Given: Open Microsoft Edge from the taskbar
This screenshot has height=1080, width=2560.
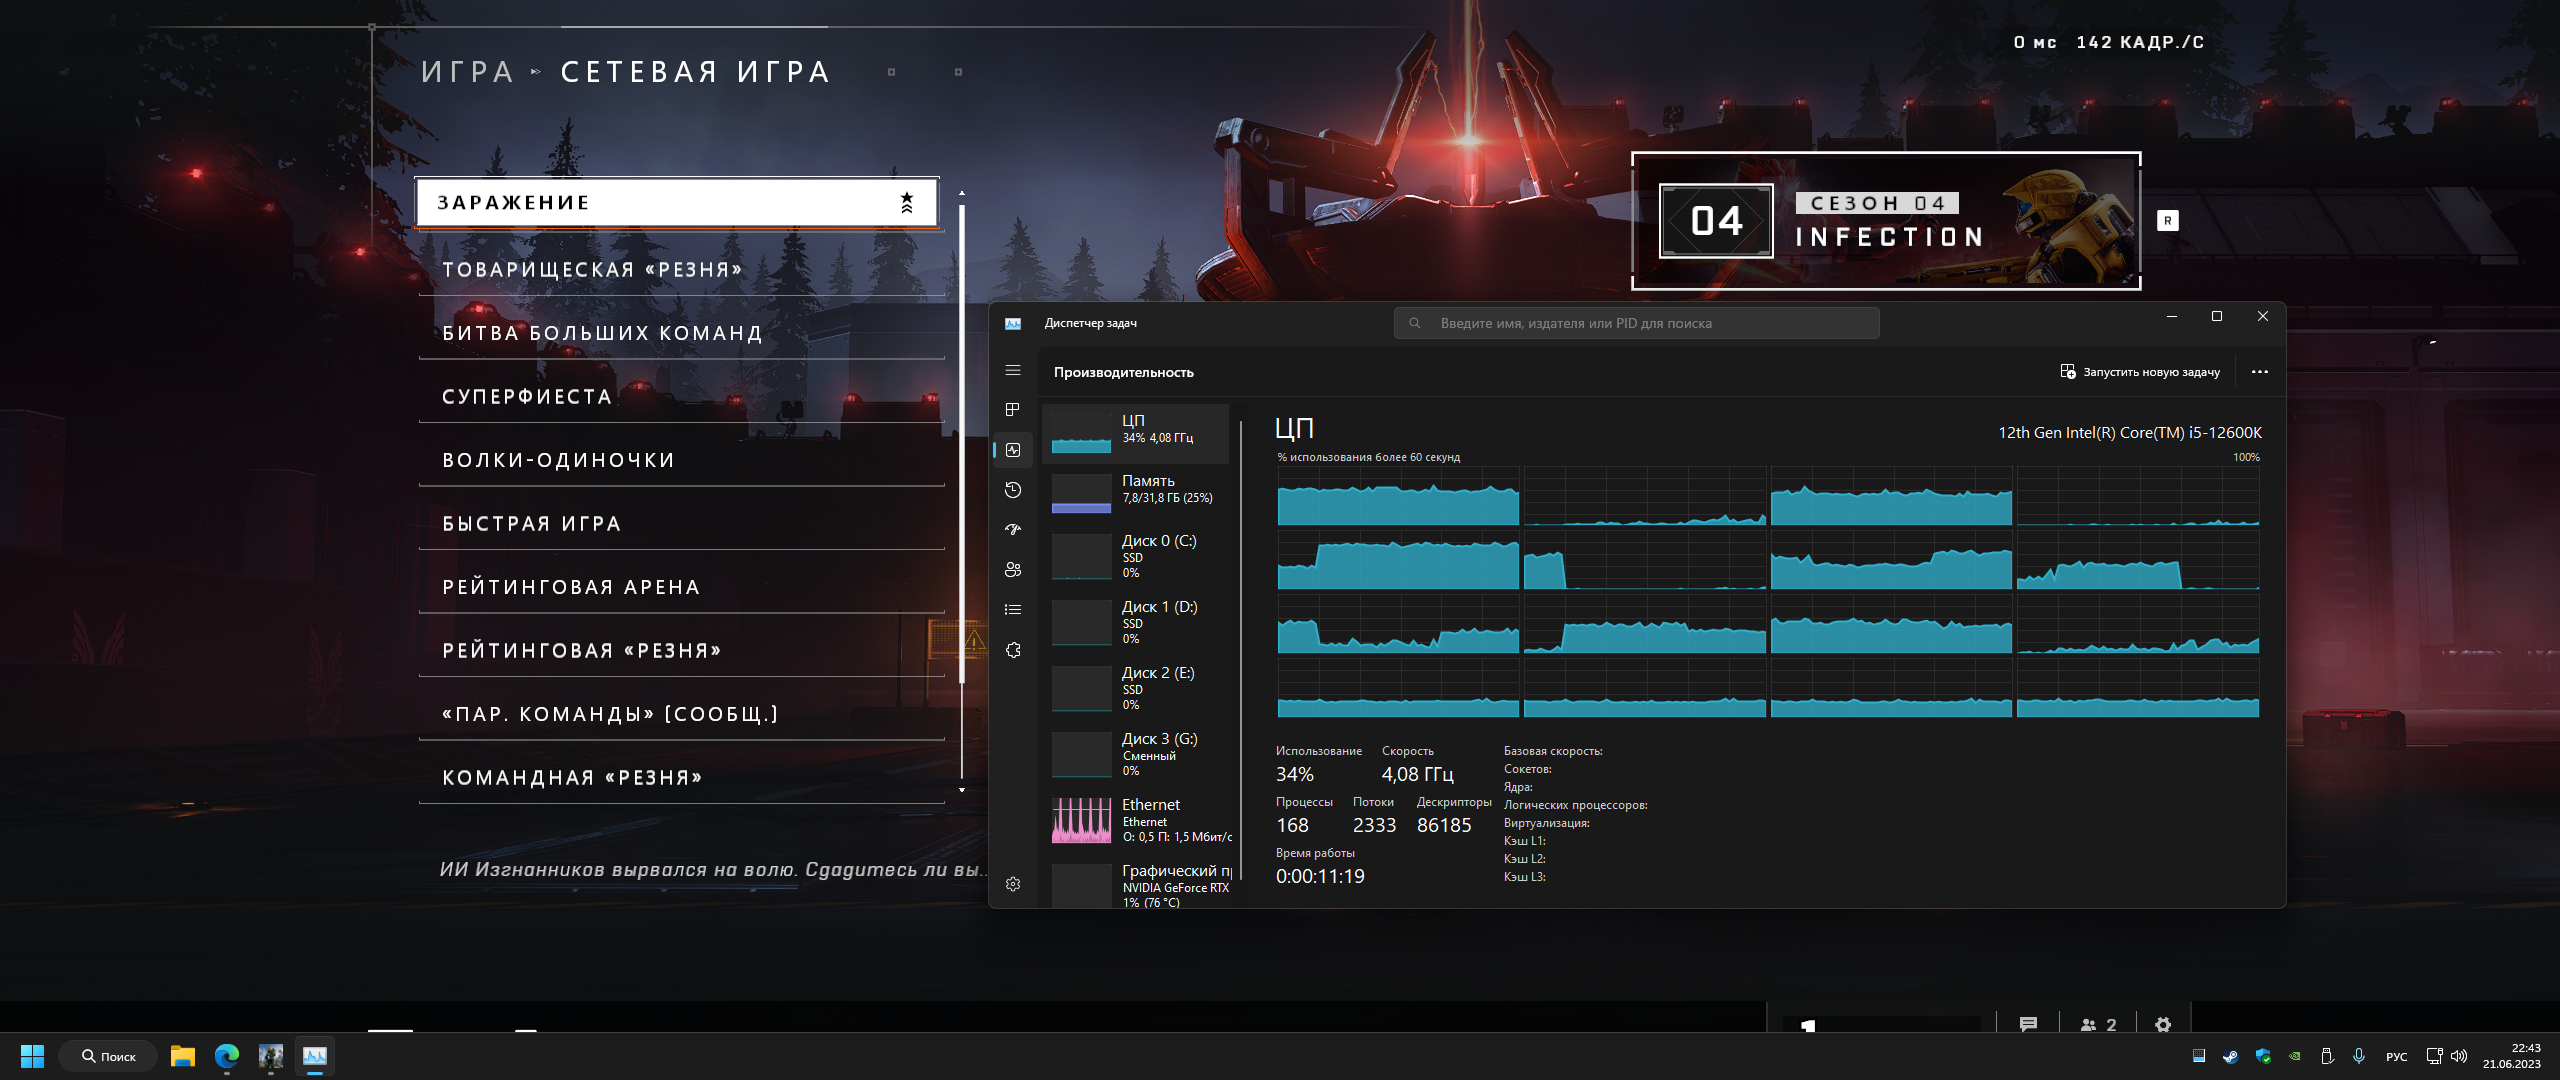Looking at the screenshot, I should pyautogui.click(x=227, y=1056).
